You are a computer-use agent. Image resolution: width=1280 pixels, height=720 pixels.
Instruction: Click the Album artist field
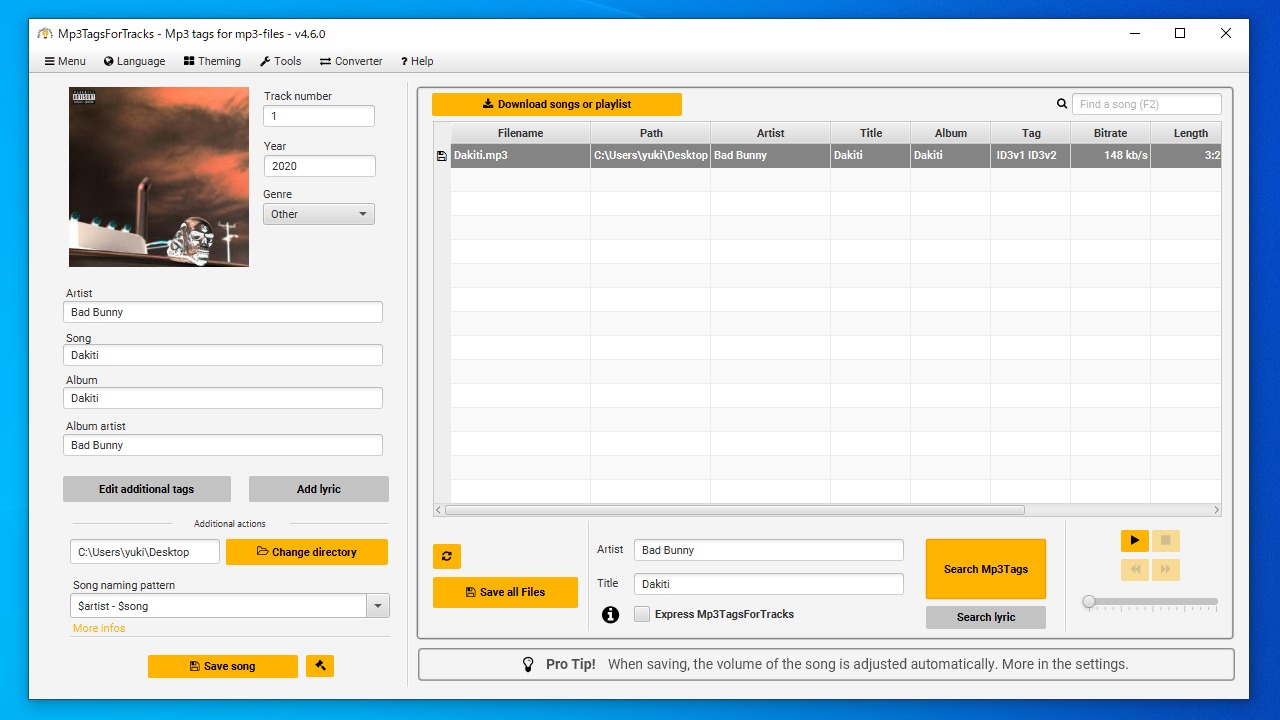click(223, 445)
